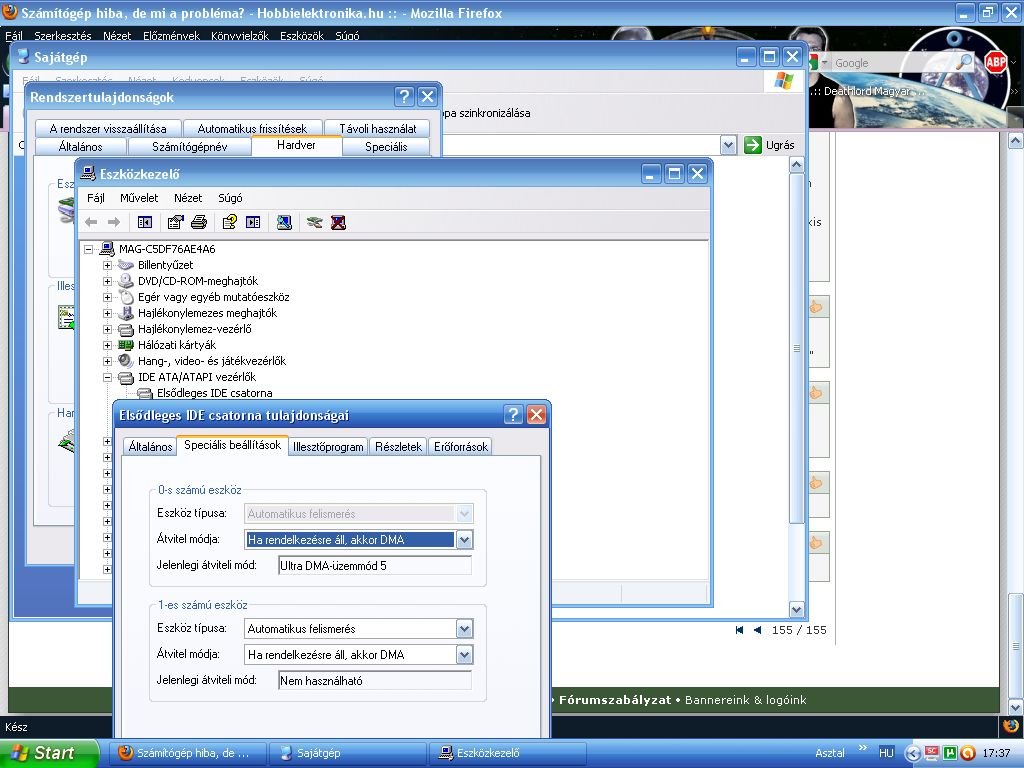The height and width of the screenshot is (768, 1024).
Task: Click Sajátgép taskbar button
Action: [x=347, y=753]
